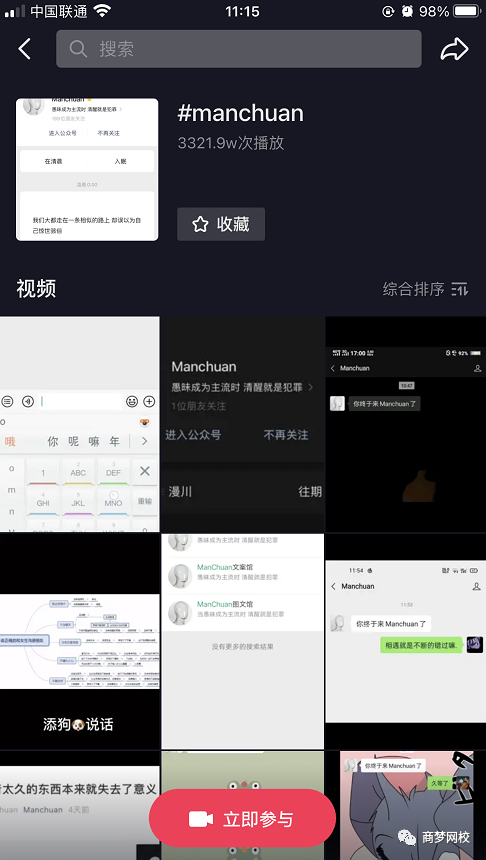
Task: Open the 相遇就是不断的错过嘛 chat video
Action: [405, 641]
